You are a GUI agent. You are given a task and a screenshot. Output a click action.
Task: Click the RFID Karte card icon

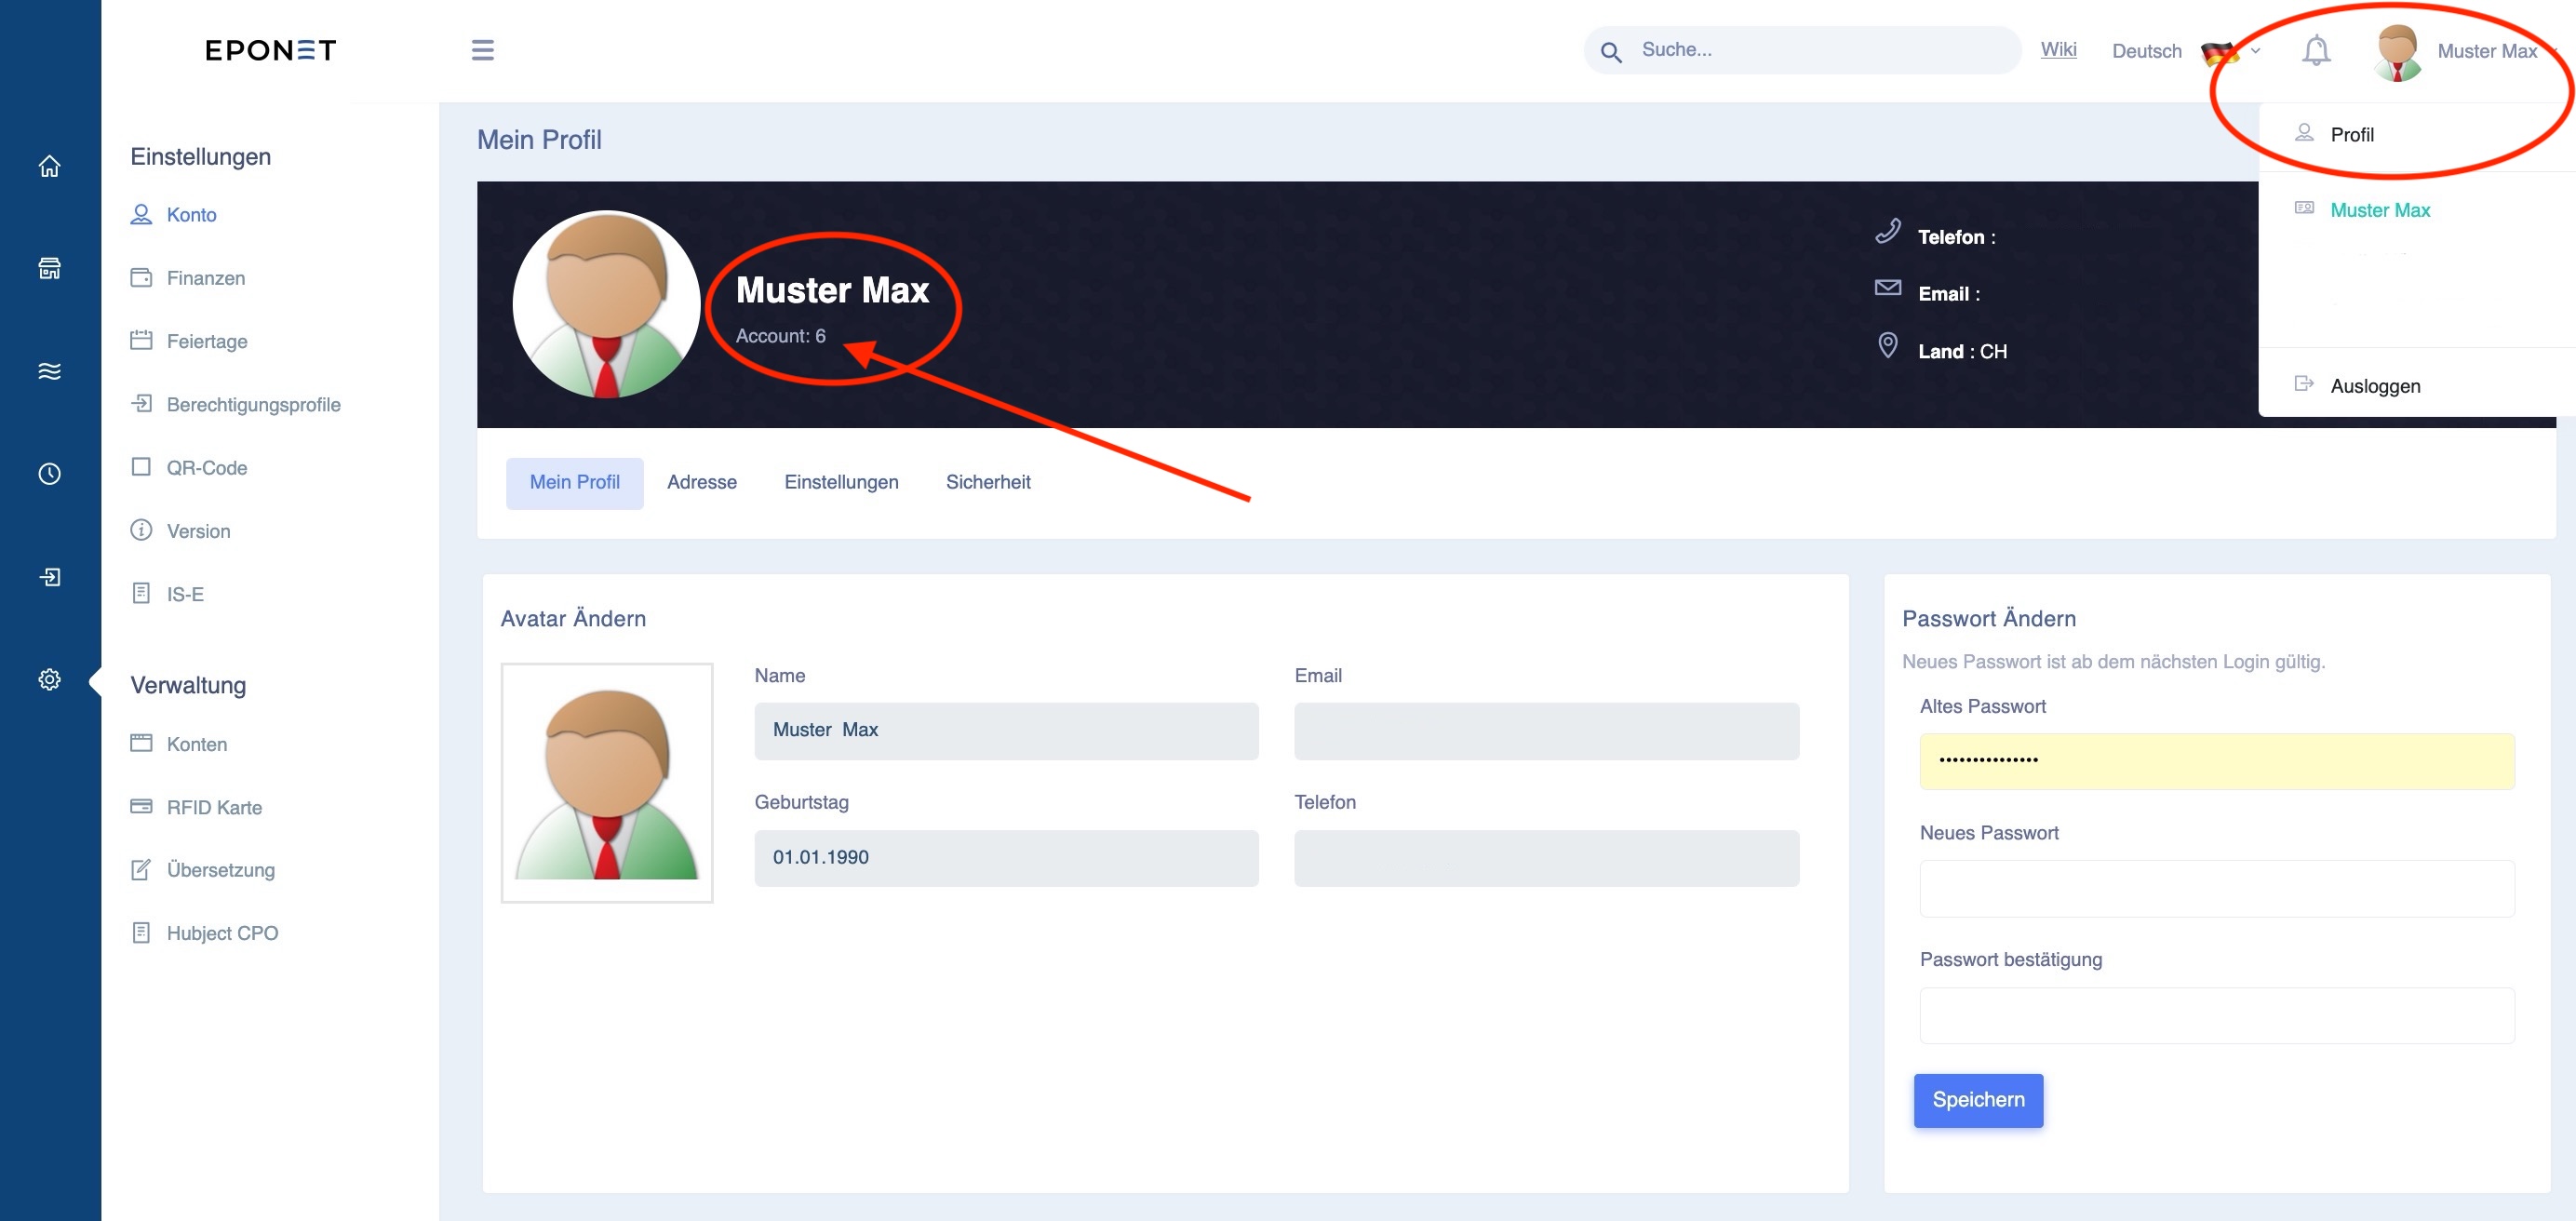(x=141, y=806)
